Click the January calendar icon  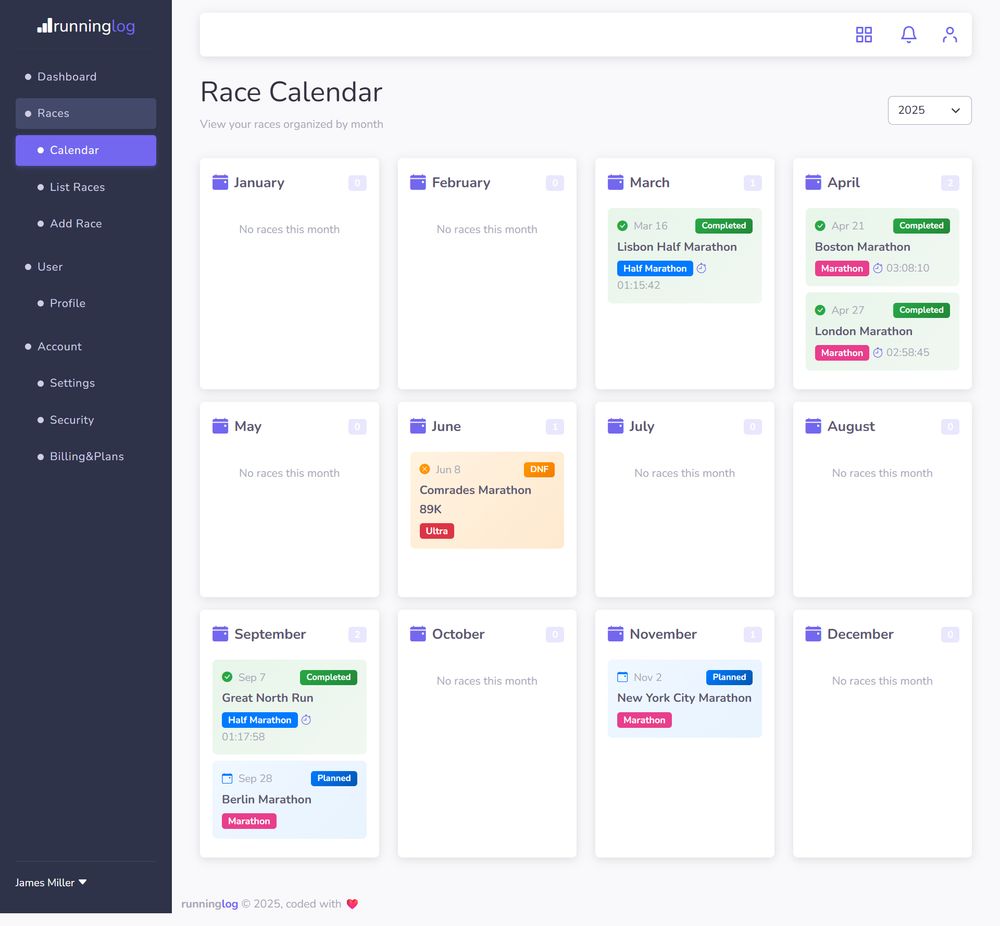220,182
